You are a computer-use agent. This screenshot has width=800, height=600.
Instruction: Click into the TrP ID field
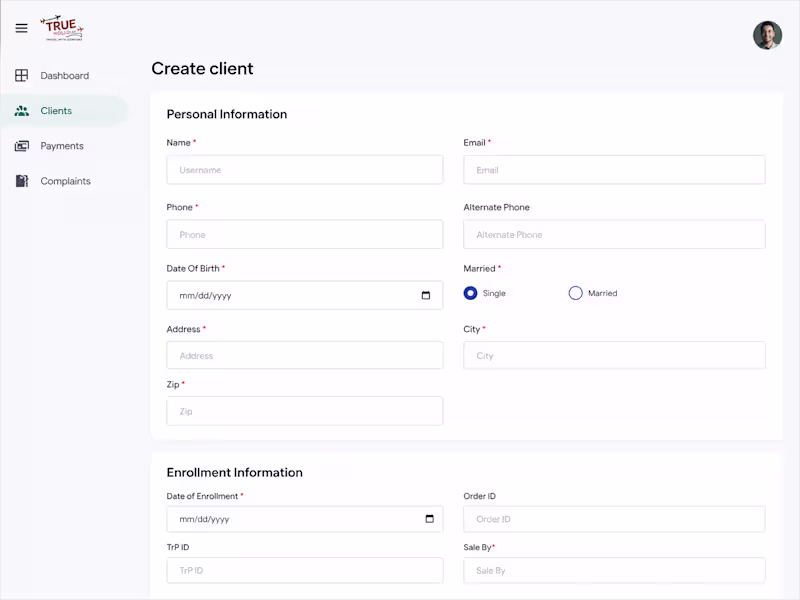pyautogui.click(x=305, y=570)
